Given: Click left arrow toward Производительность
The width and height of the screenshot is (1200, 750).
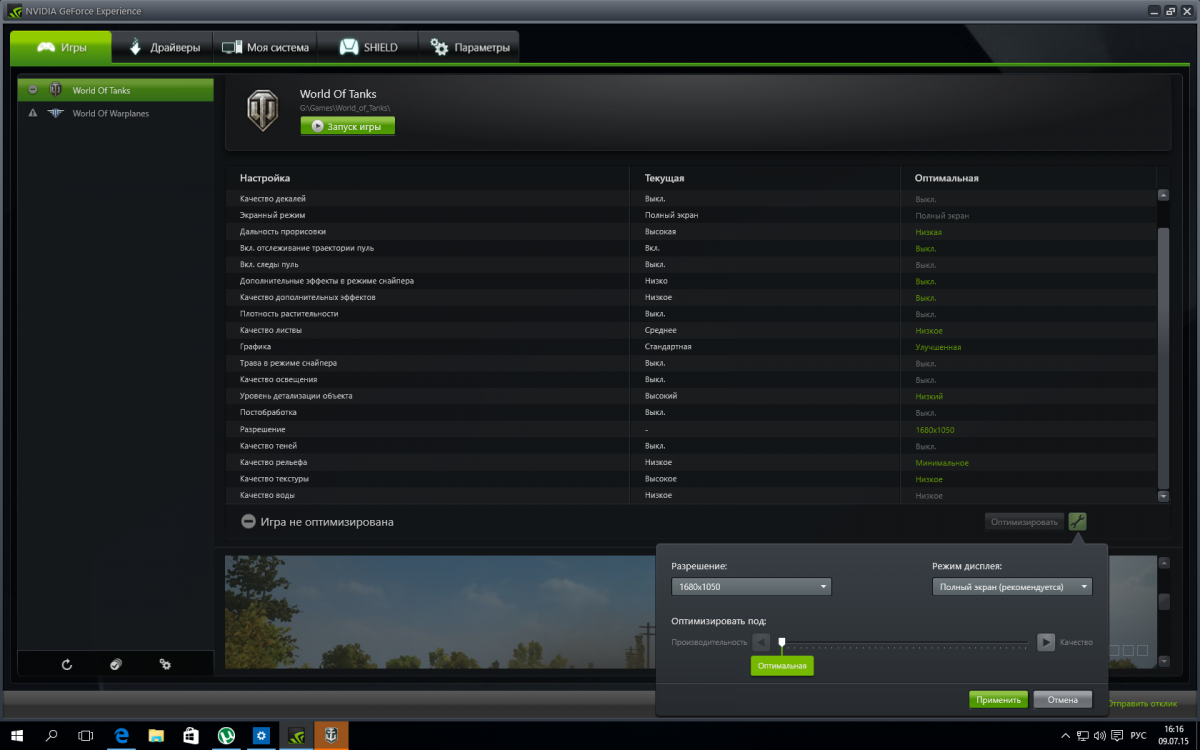Looking at the screenshot, I should 761,642.
